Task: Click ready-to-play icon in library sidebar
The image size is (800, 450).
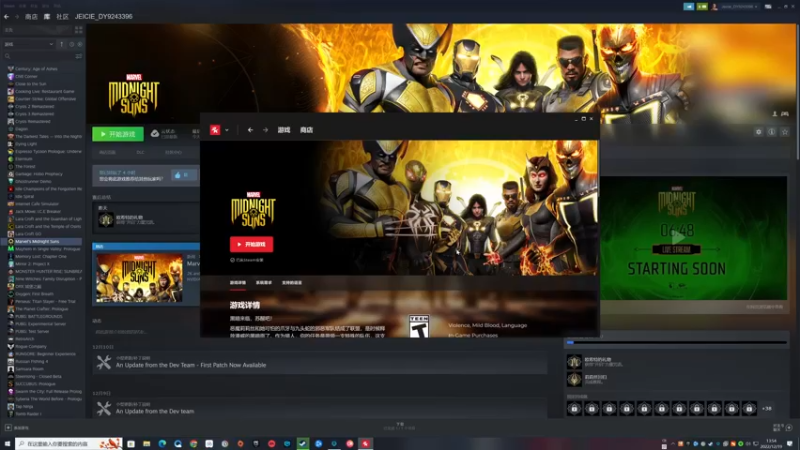Action: pos(80,44)
